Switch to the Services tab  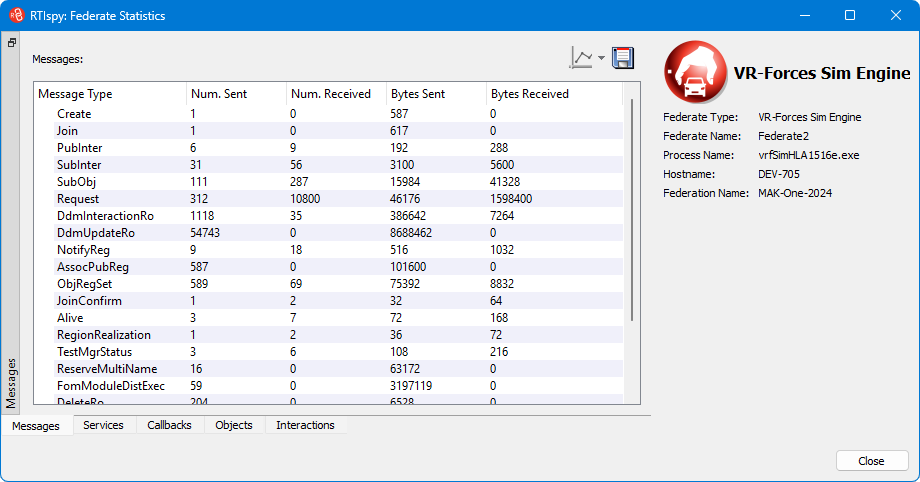coord(103,425)
